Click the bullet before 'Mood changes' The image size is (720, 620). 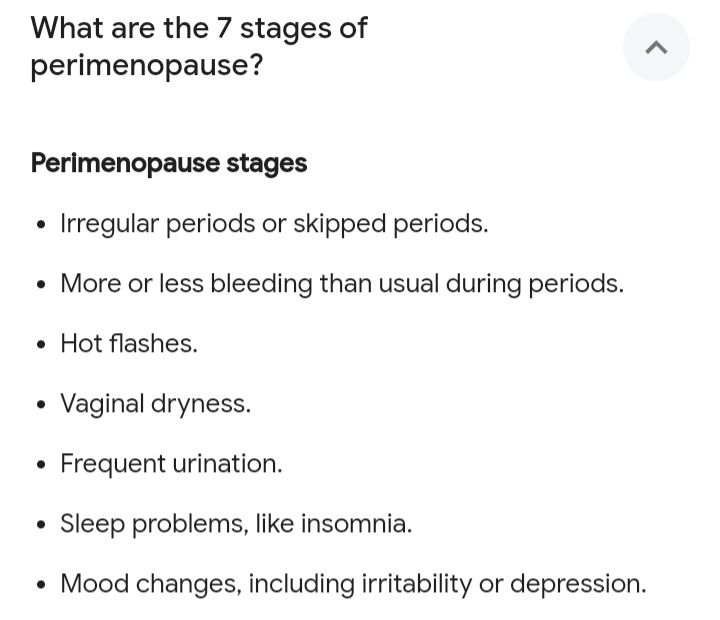(x=40, y=585)
